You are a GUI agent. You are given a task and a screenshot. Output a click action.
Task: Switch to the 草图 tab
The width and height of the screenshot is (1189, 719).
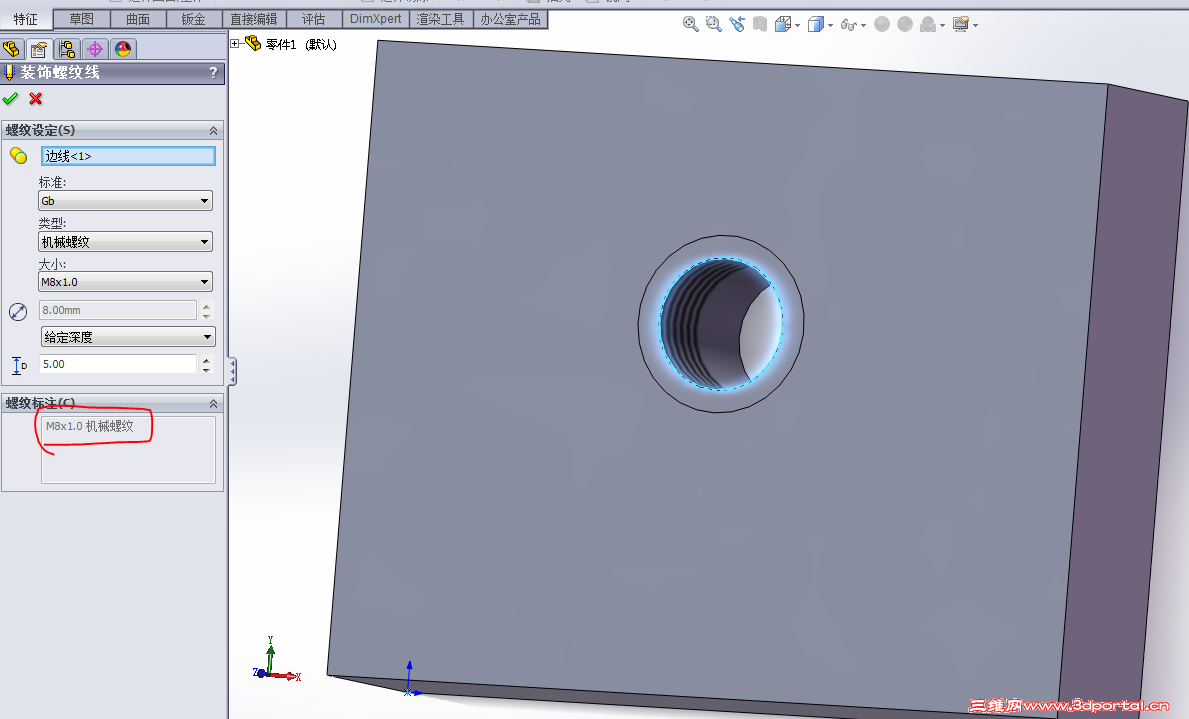click(82, 19)
